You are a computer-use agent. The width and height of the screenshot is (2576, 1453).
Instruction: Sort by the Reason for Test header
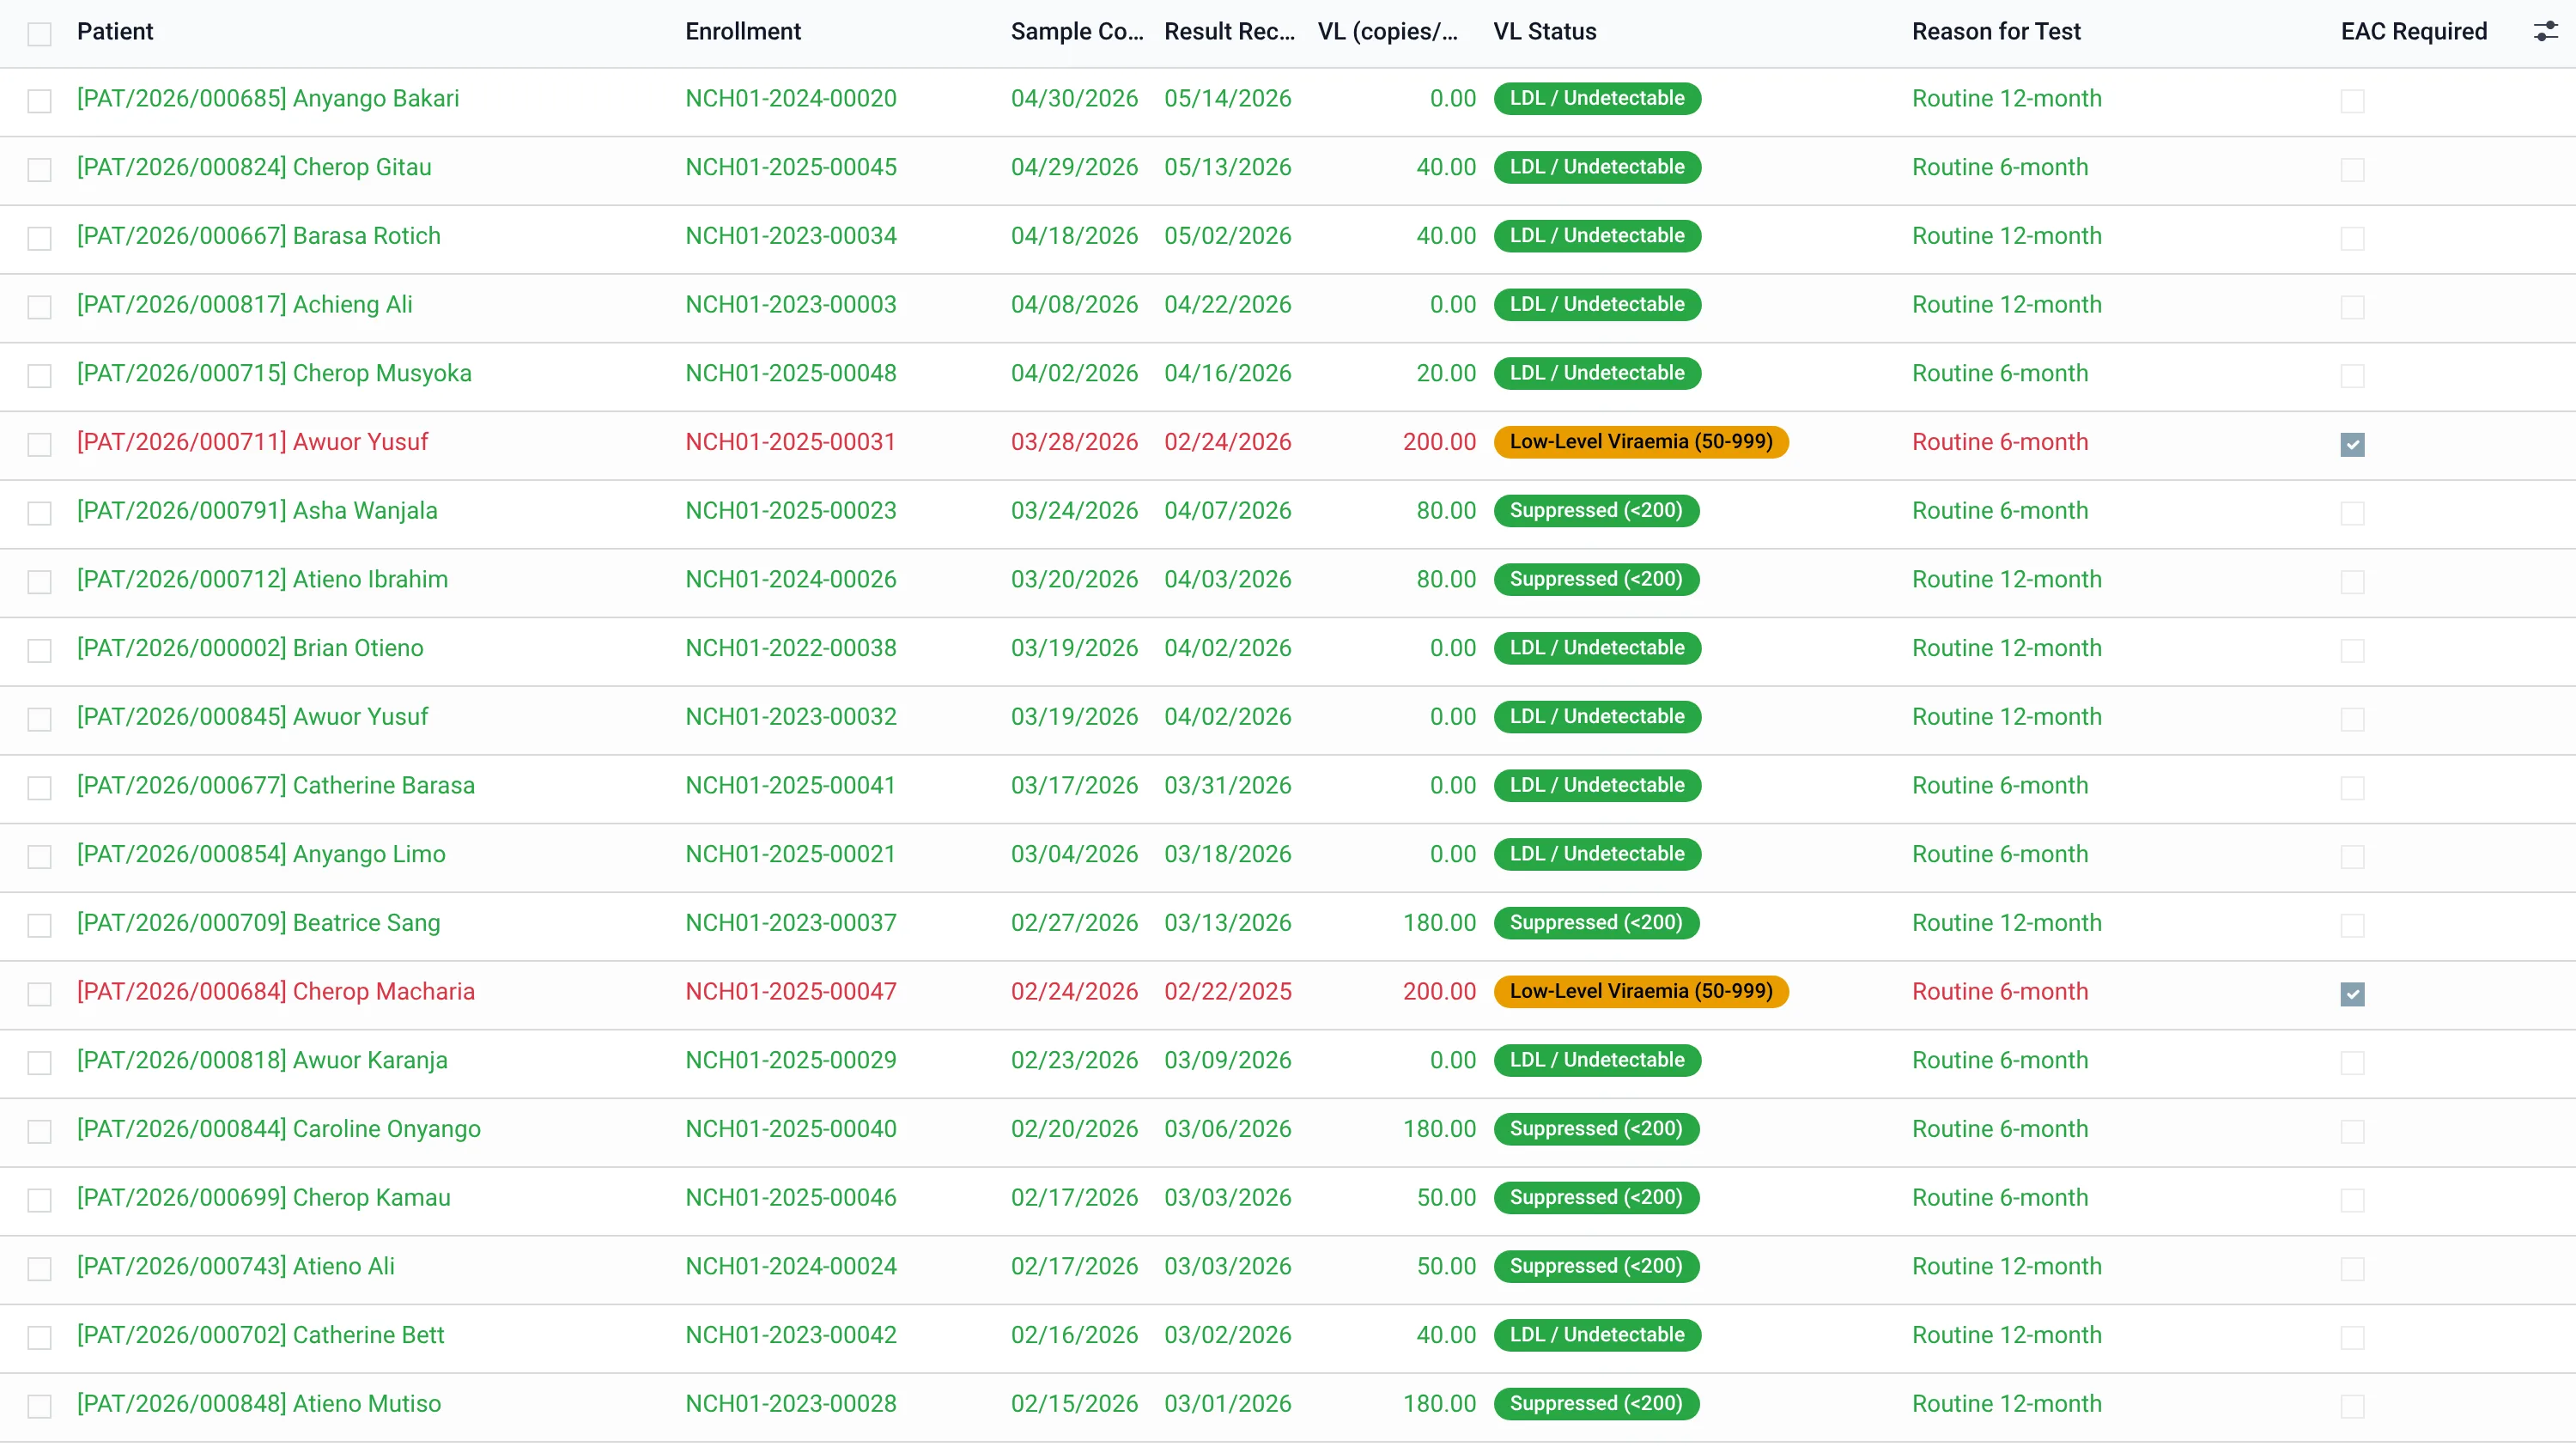click(1996, 32)
